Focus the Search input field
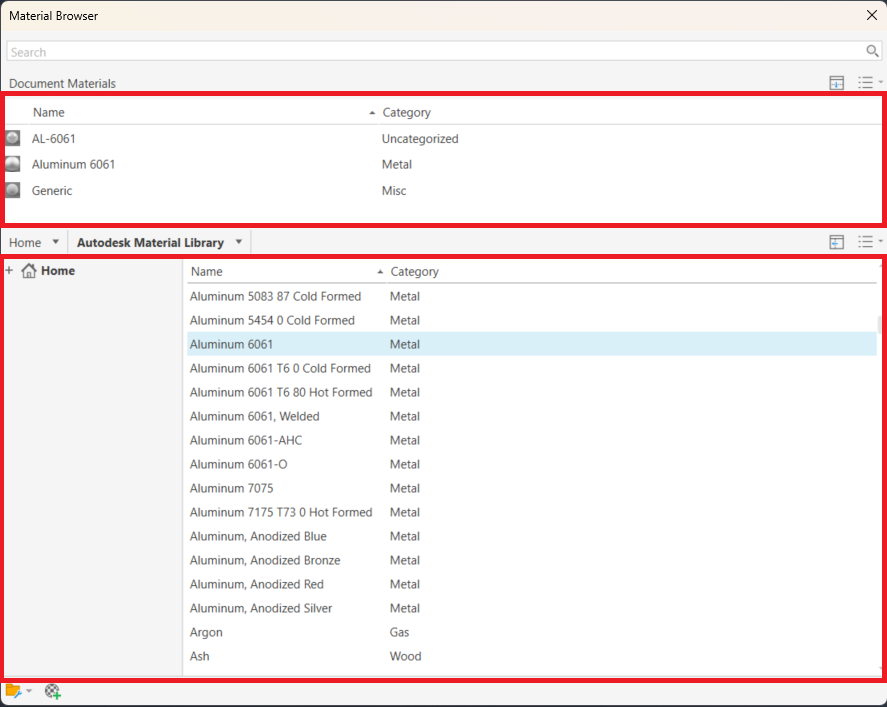This screenshot has height=707, width=887. (436, 51)
